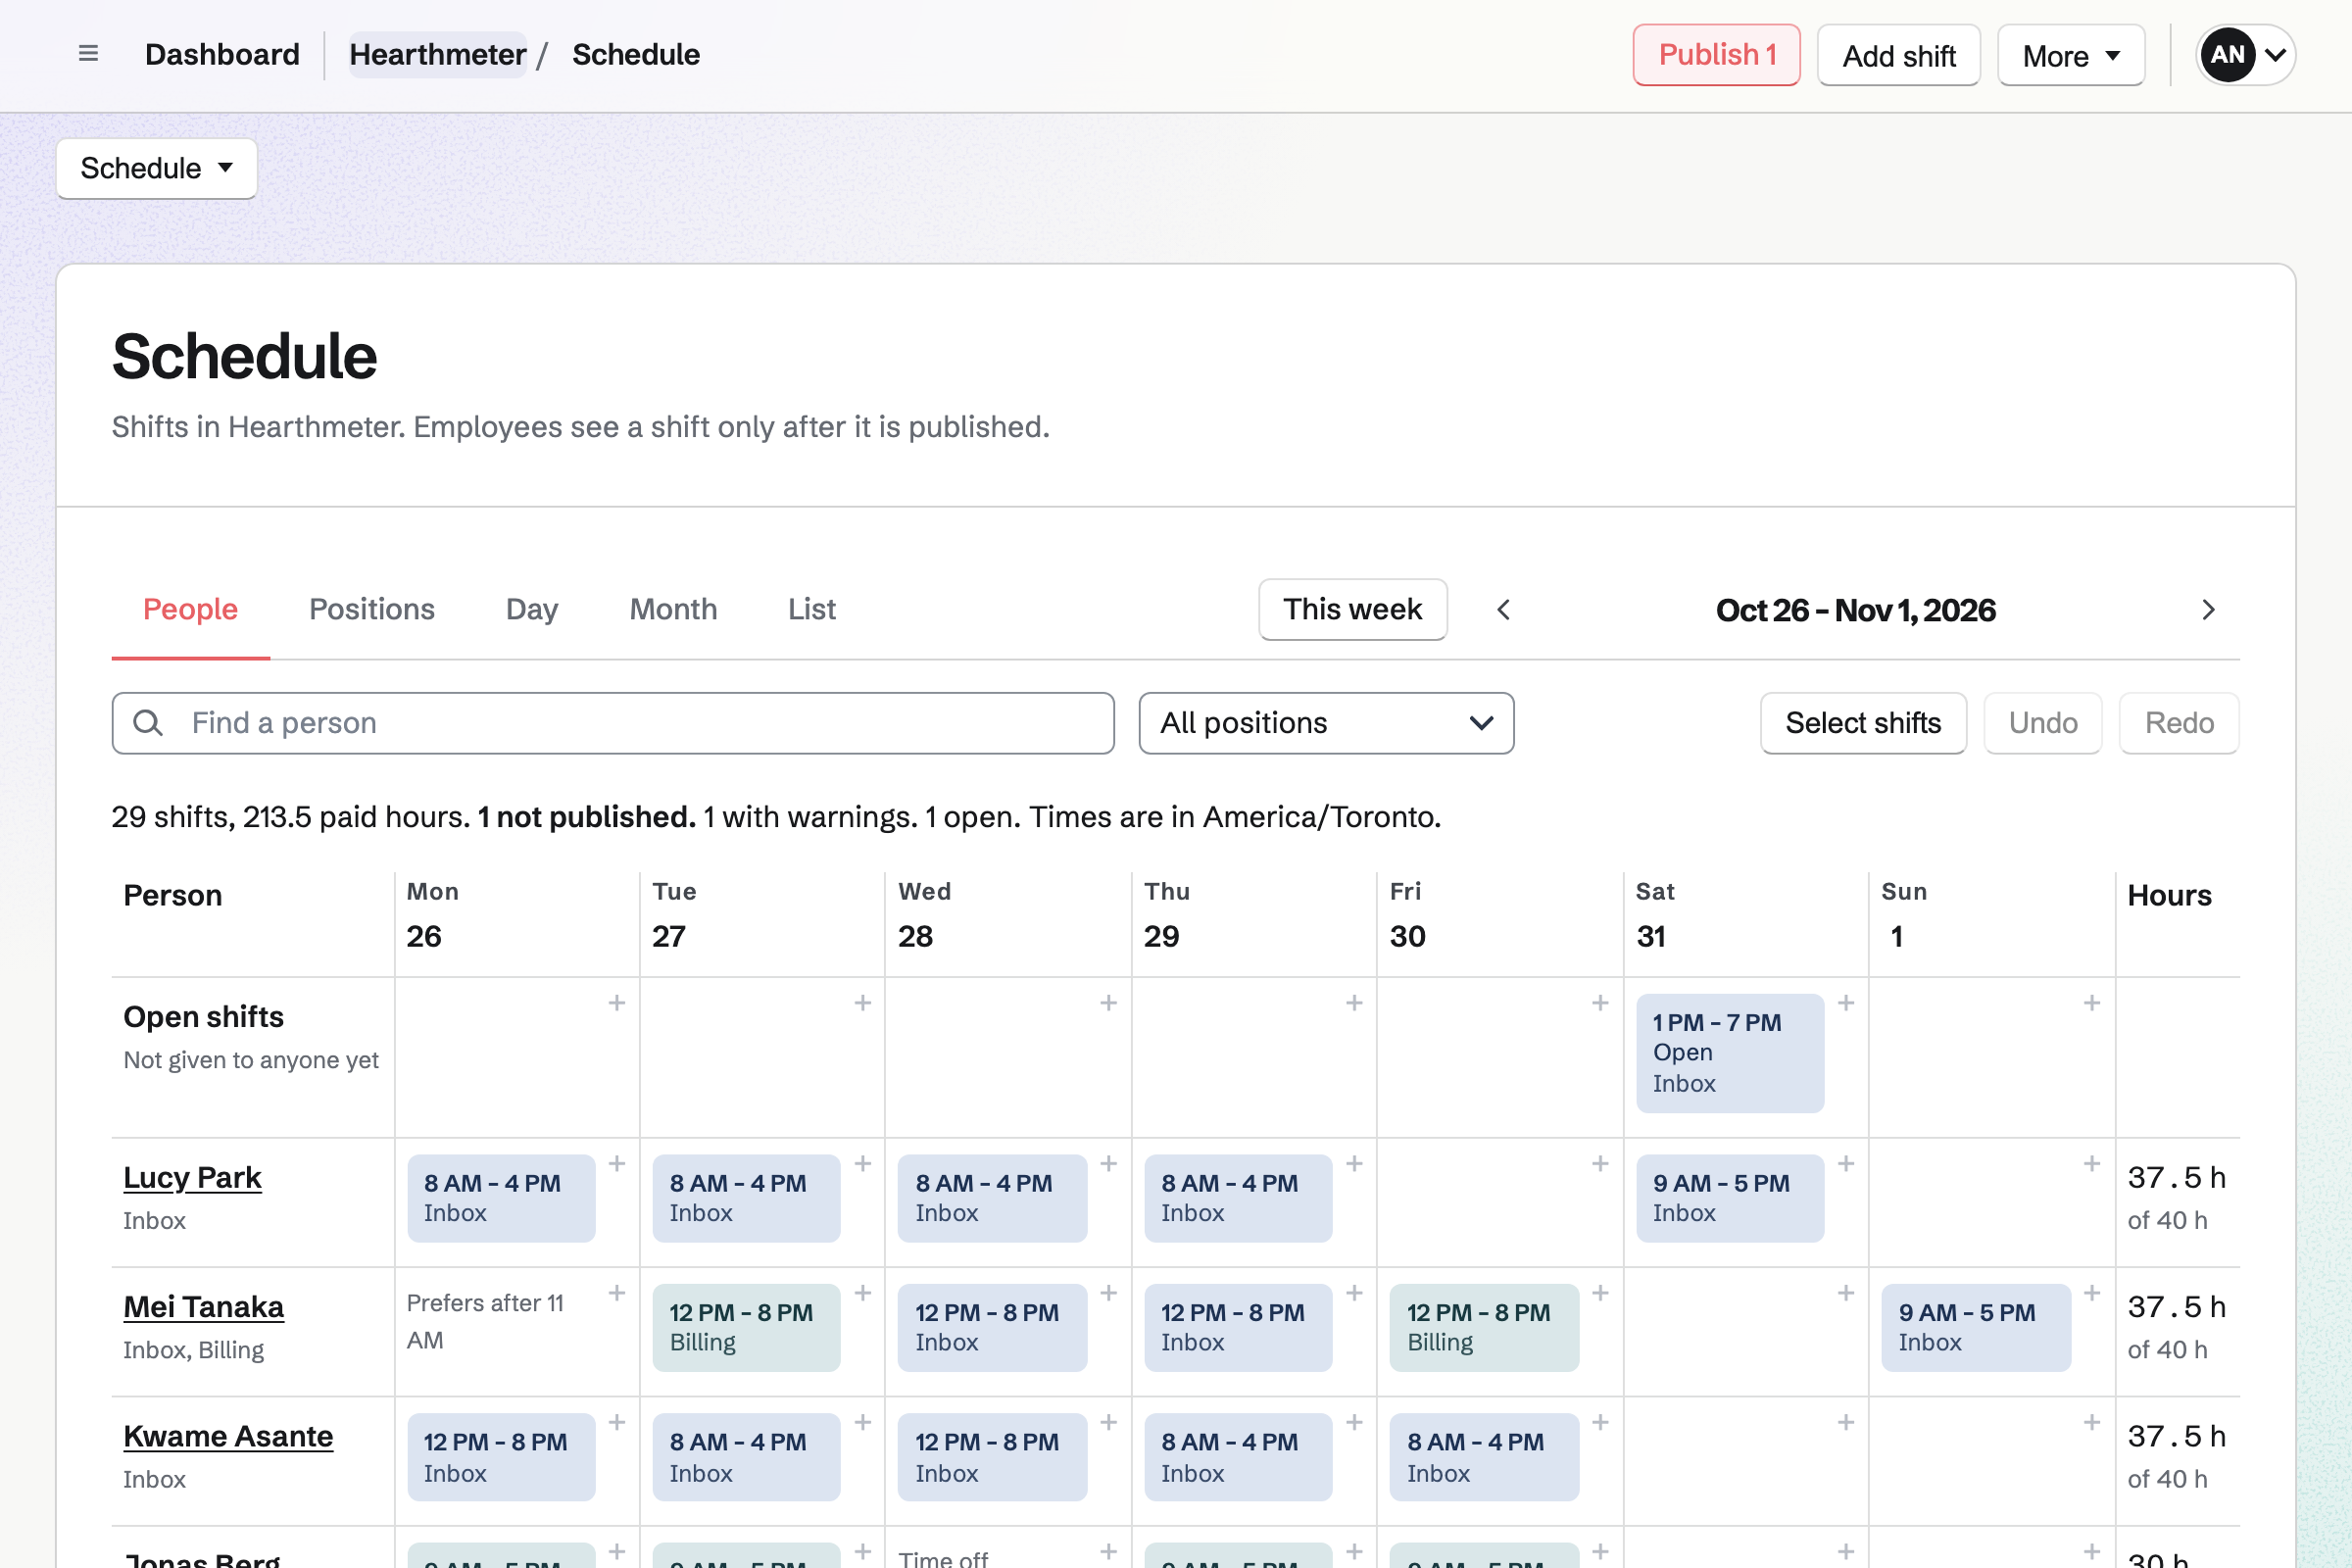Add shift for Lucy Park on Monday

point(617,1164)
